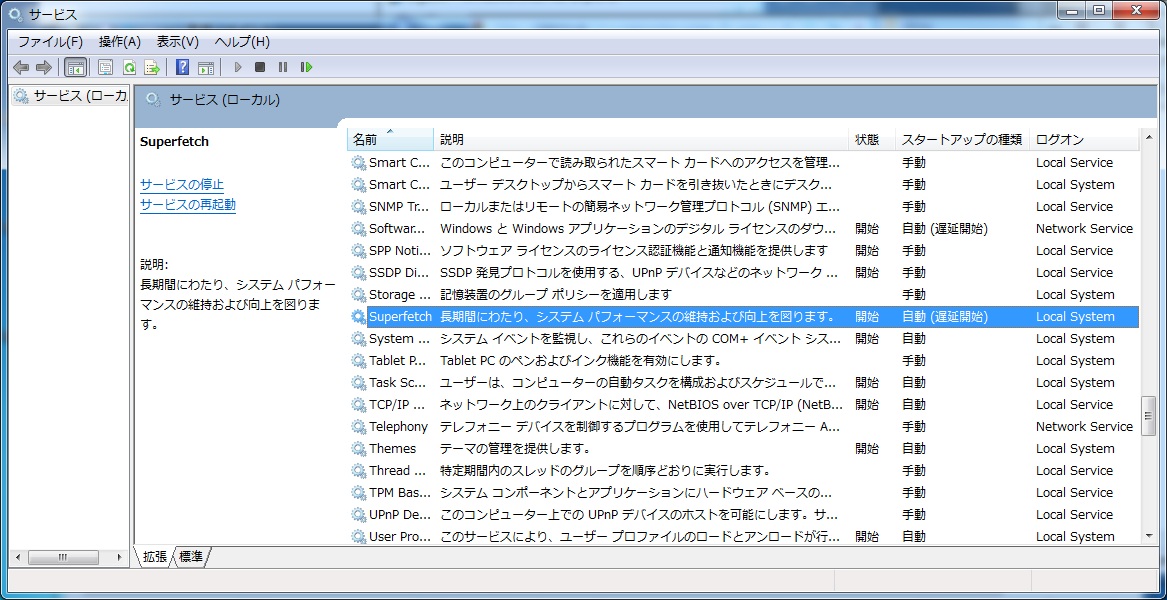Open the ヘルプ(H) menu
1167x600 pixels.
pos(242,42)
